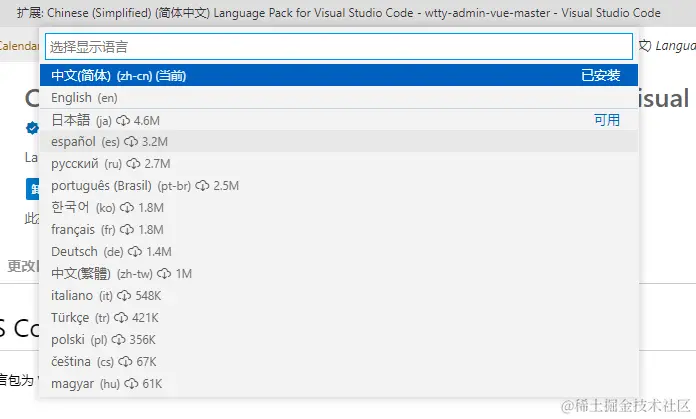The height and width of the screenshot is (419, 696).
Task: Click download cloud icon next to Türkçe
Action: pos(121,318)
